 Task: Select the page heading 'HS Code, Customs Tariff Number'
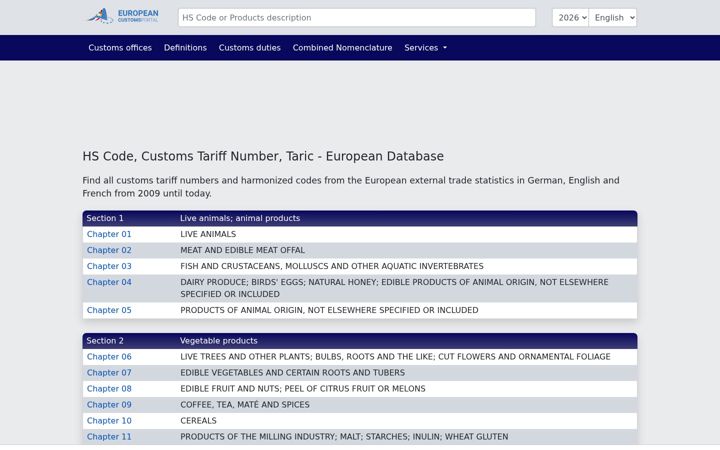[x=263, y=157]
